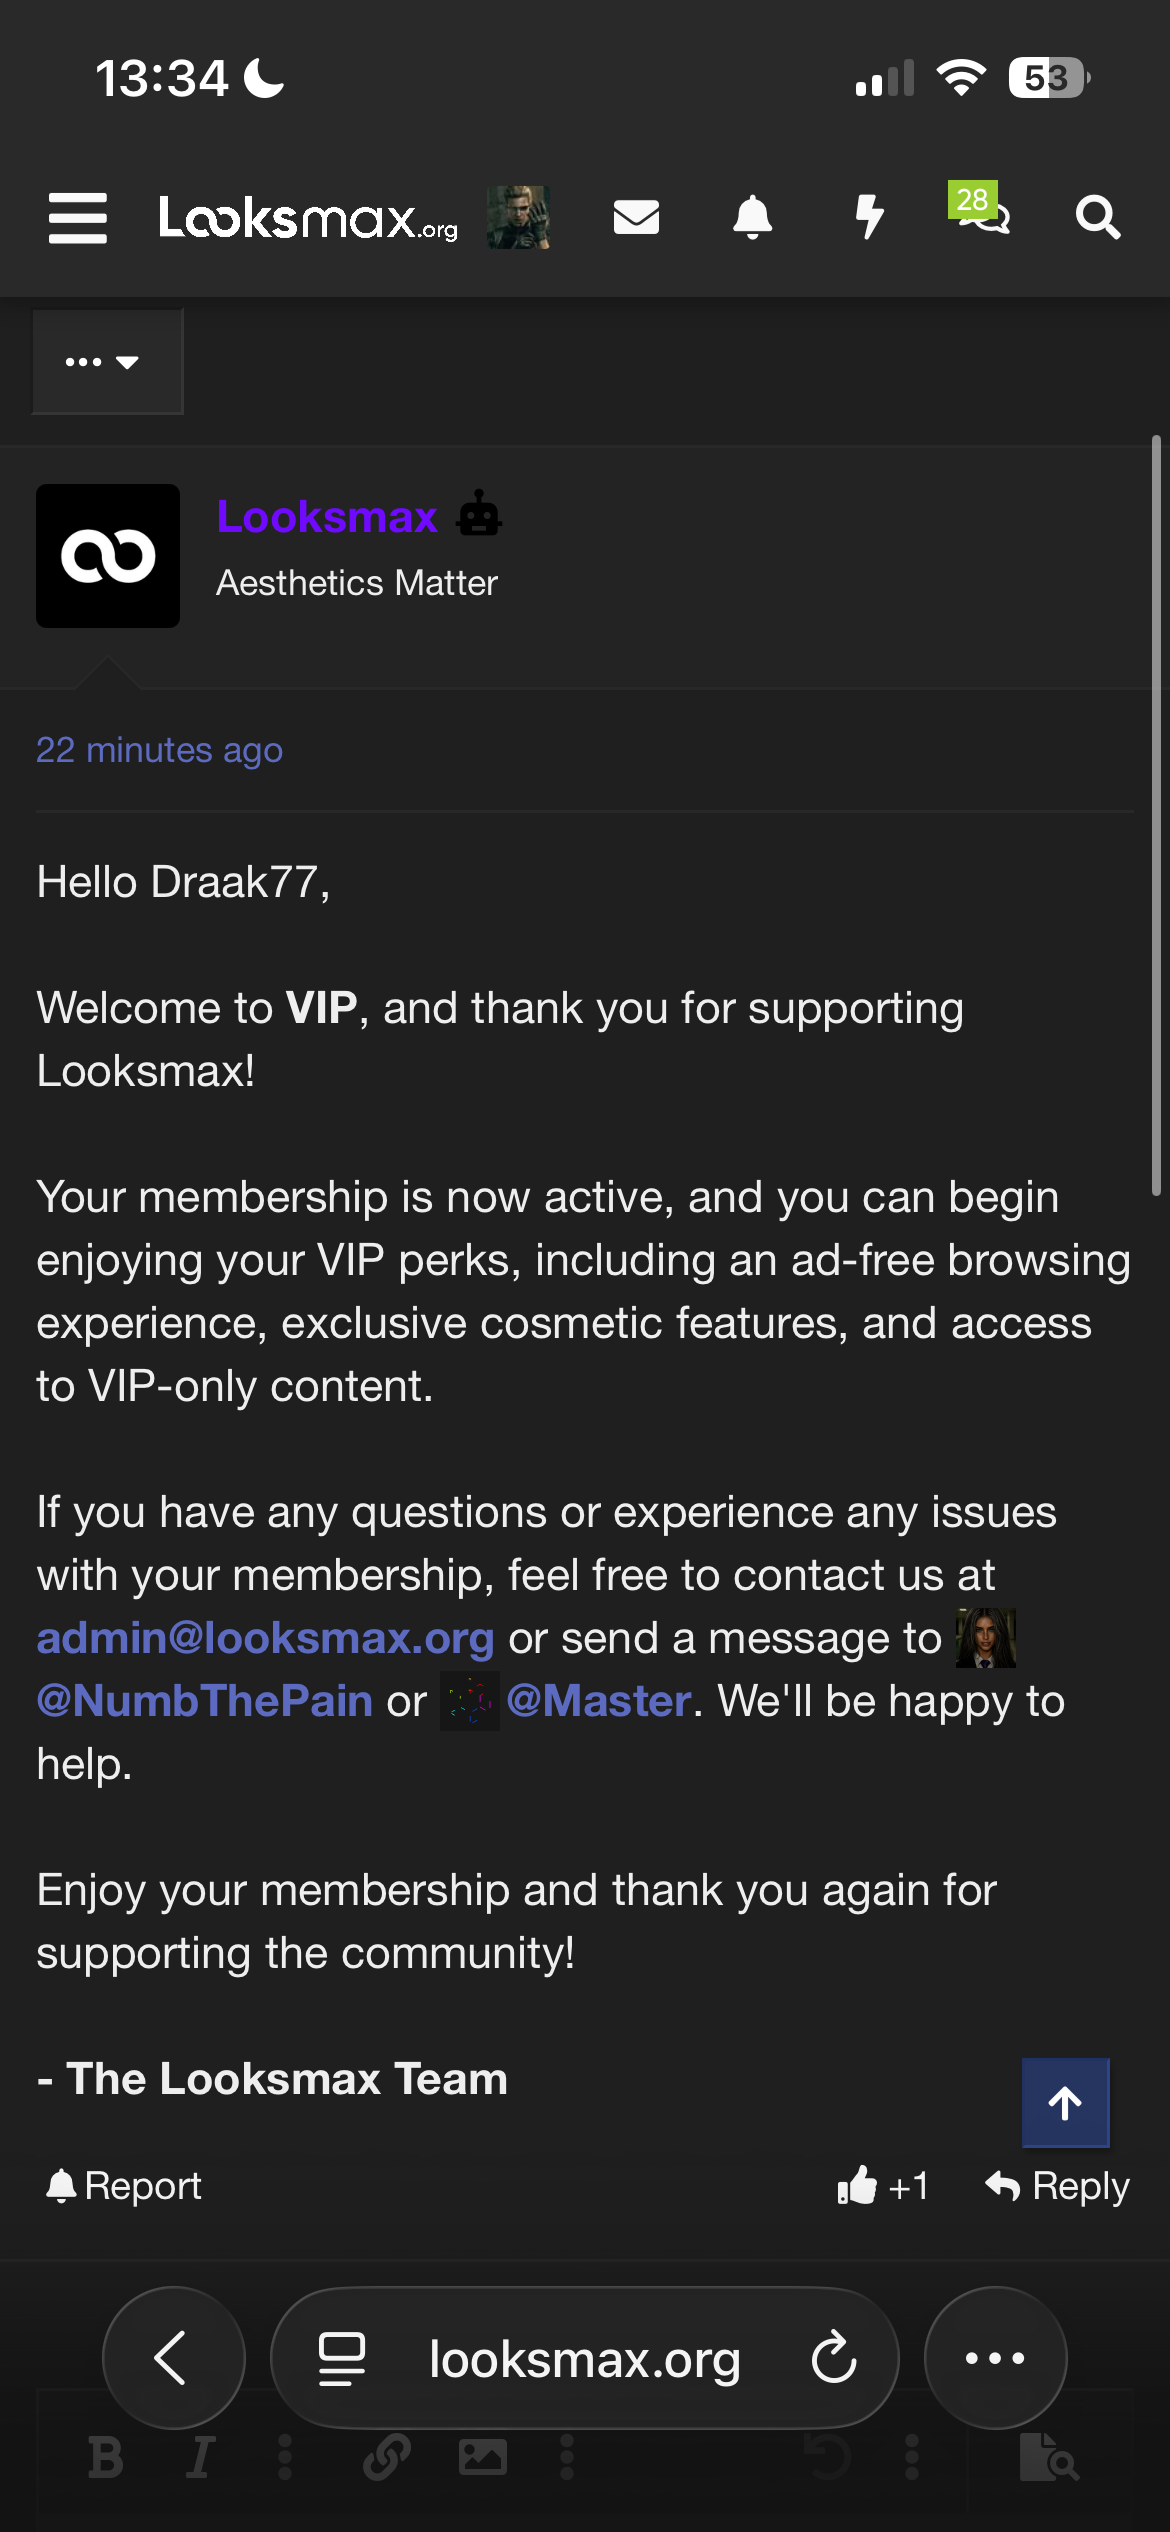1170x2532 pixels.
Task: Reply to the welcome message
Action: click(x=1058, y=2186)
